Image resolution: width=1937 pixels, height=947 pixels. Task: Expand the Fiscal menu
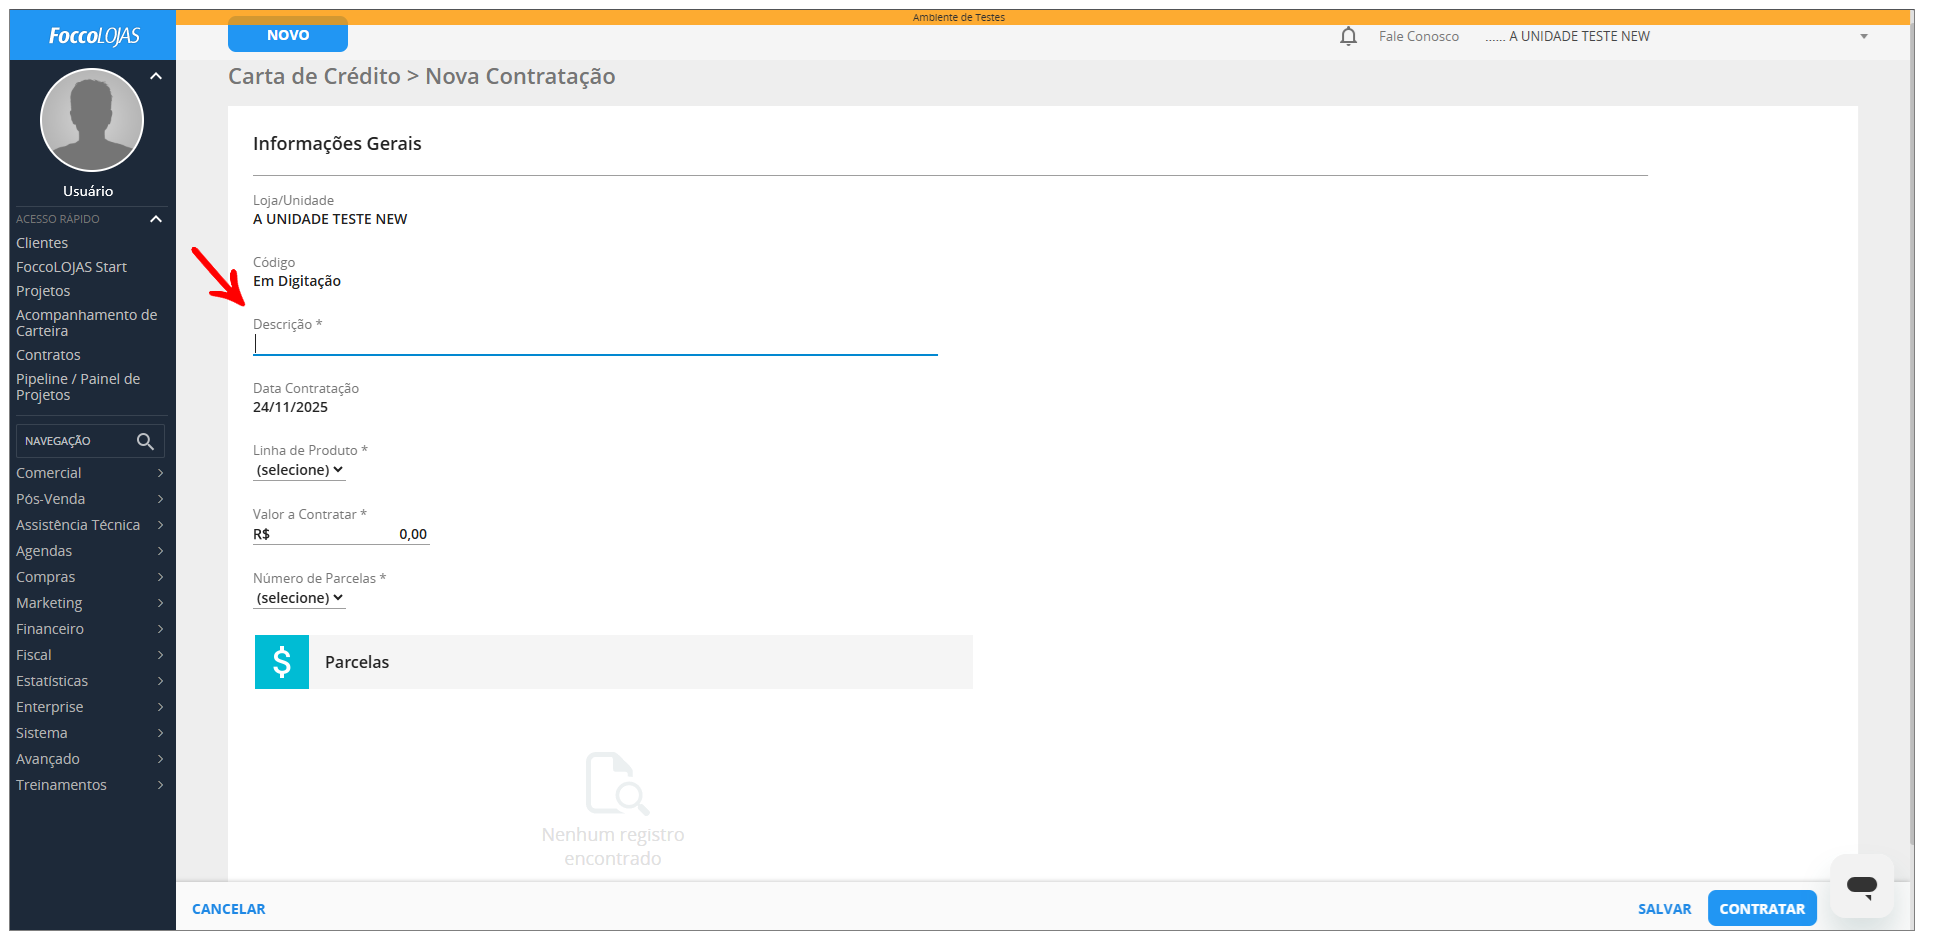pos(90,655)
